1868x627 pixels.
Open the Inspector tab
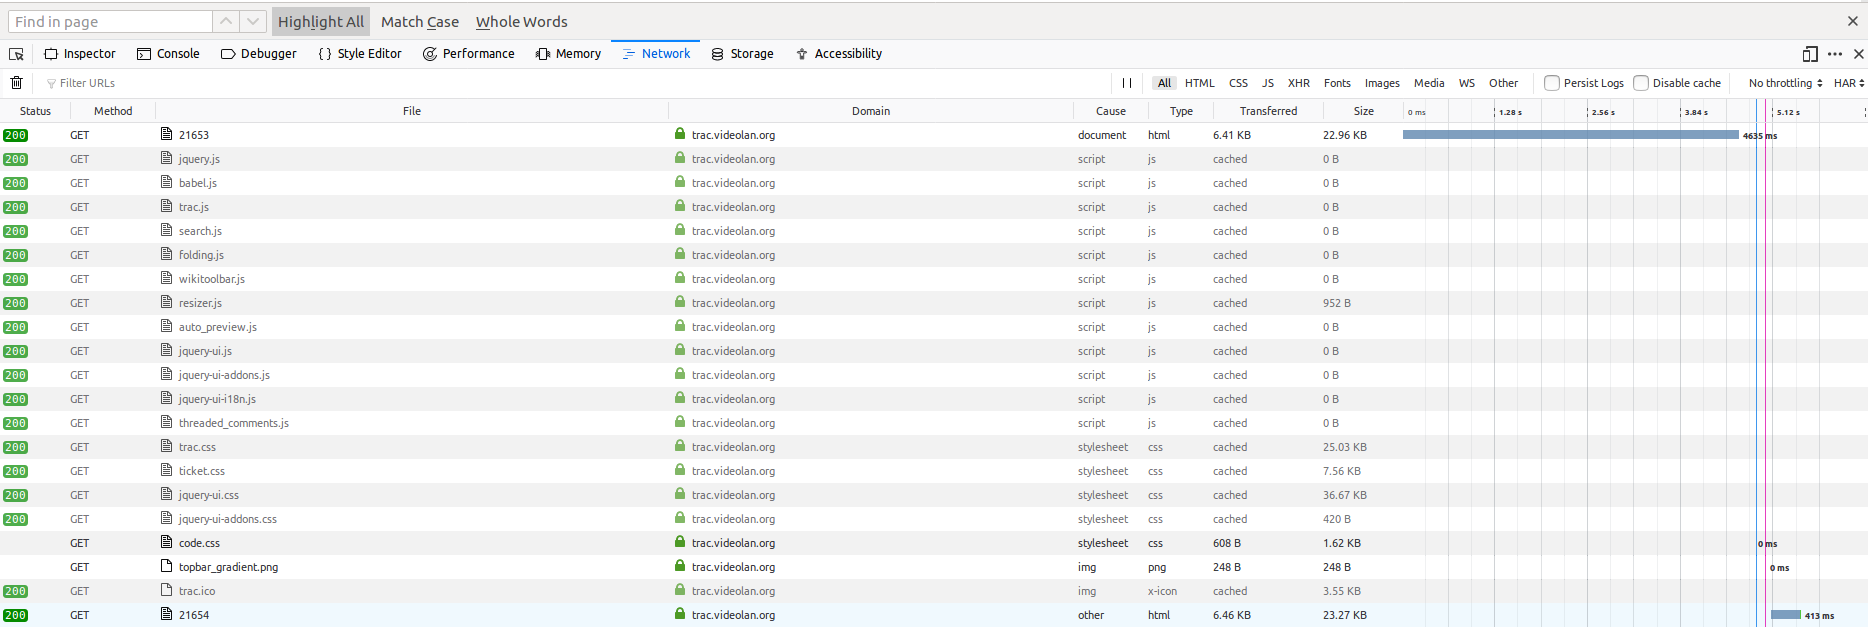80,54
